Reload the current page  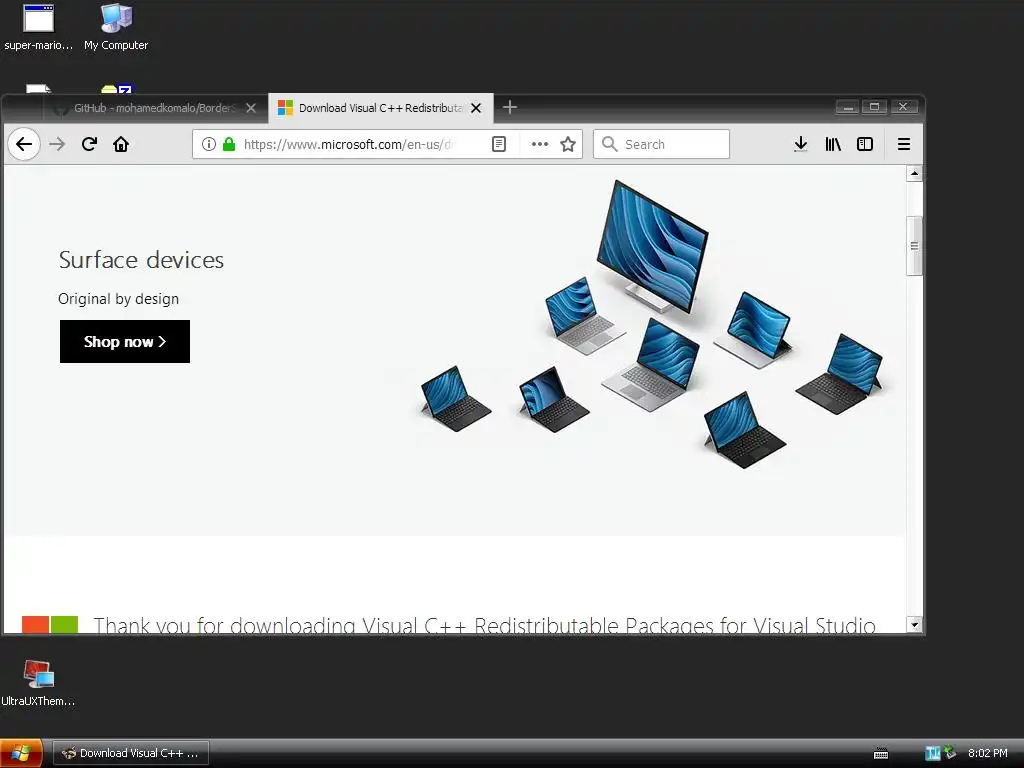89,144
